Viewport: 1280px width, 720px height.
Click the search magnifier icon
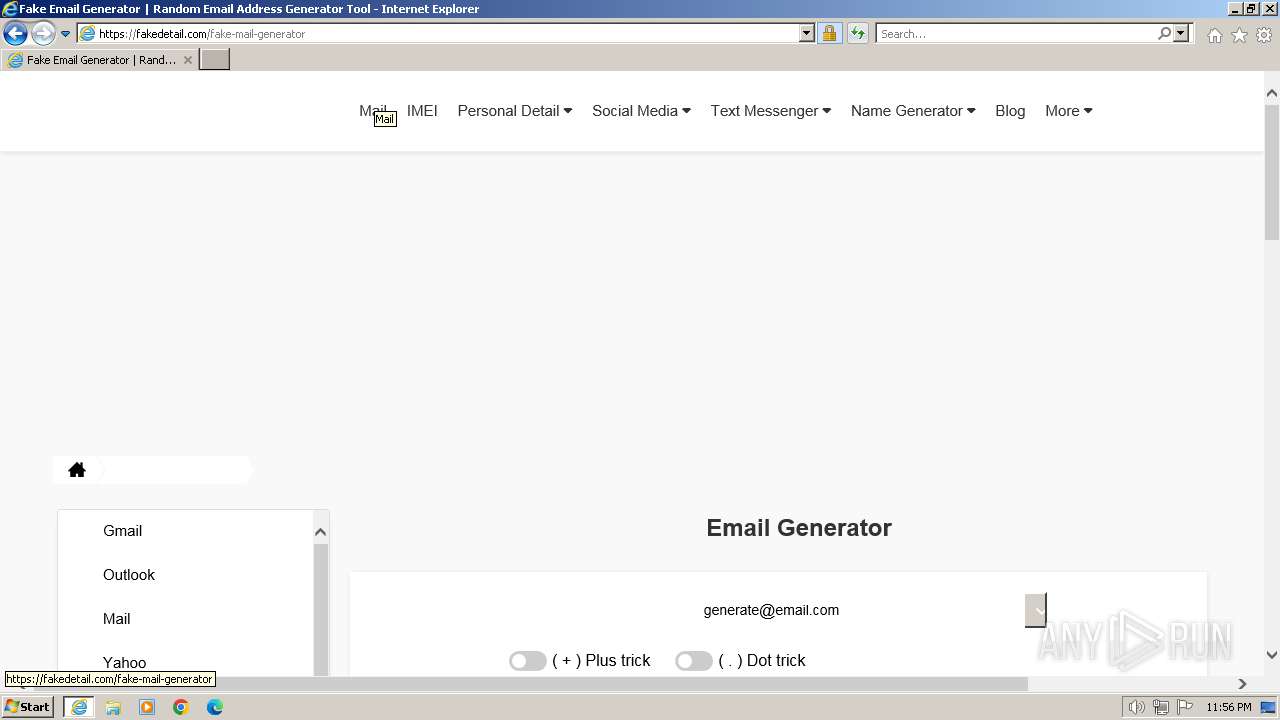pos(1164,34)
